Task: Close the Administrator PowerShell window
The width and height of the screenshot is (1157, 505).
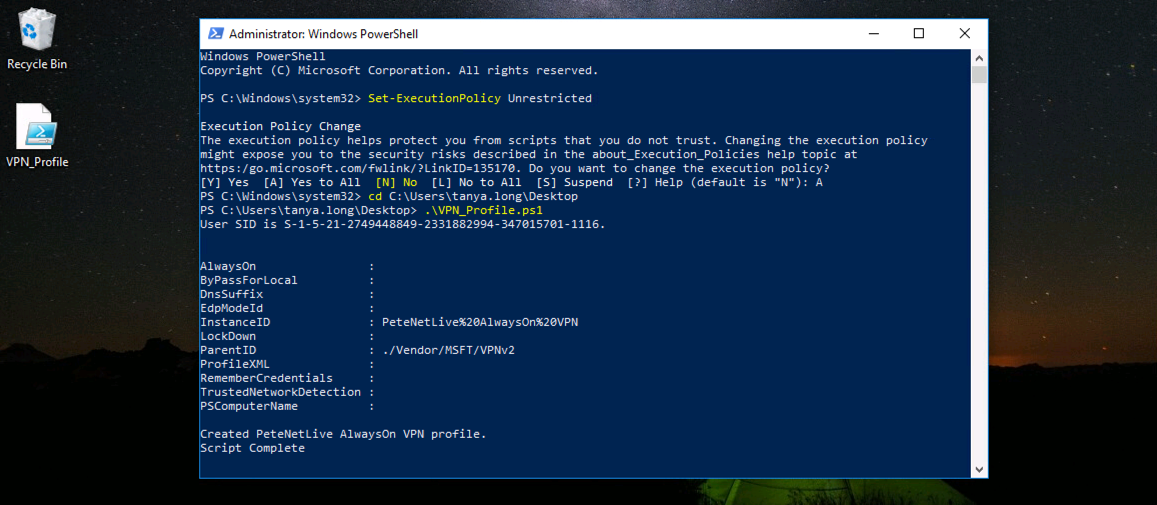Action: point(964,33)
